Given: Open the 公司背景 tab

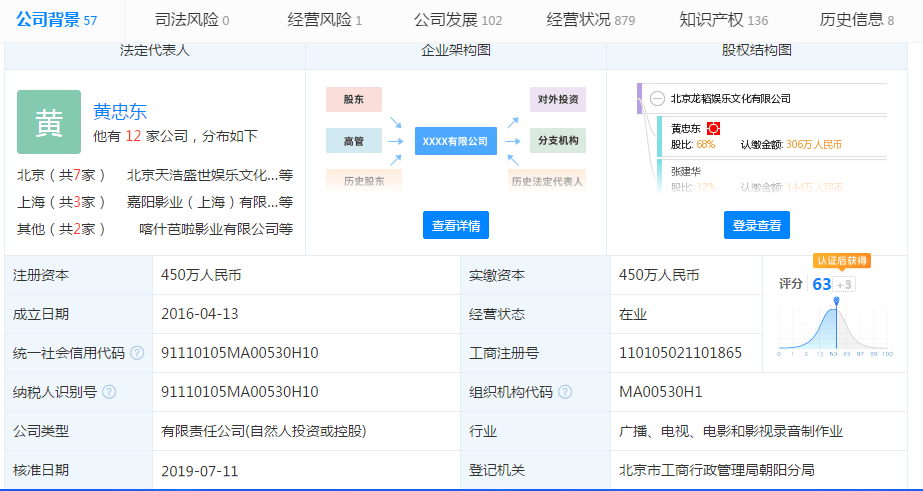Looking at the screenshot, I should click(x=56, y=20).
